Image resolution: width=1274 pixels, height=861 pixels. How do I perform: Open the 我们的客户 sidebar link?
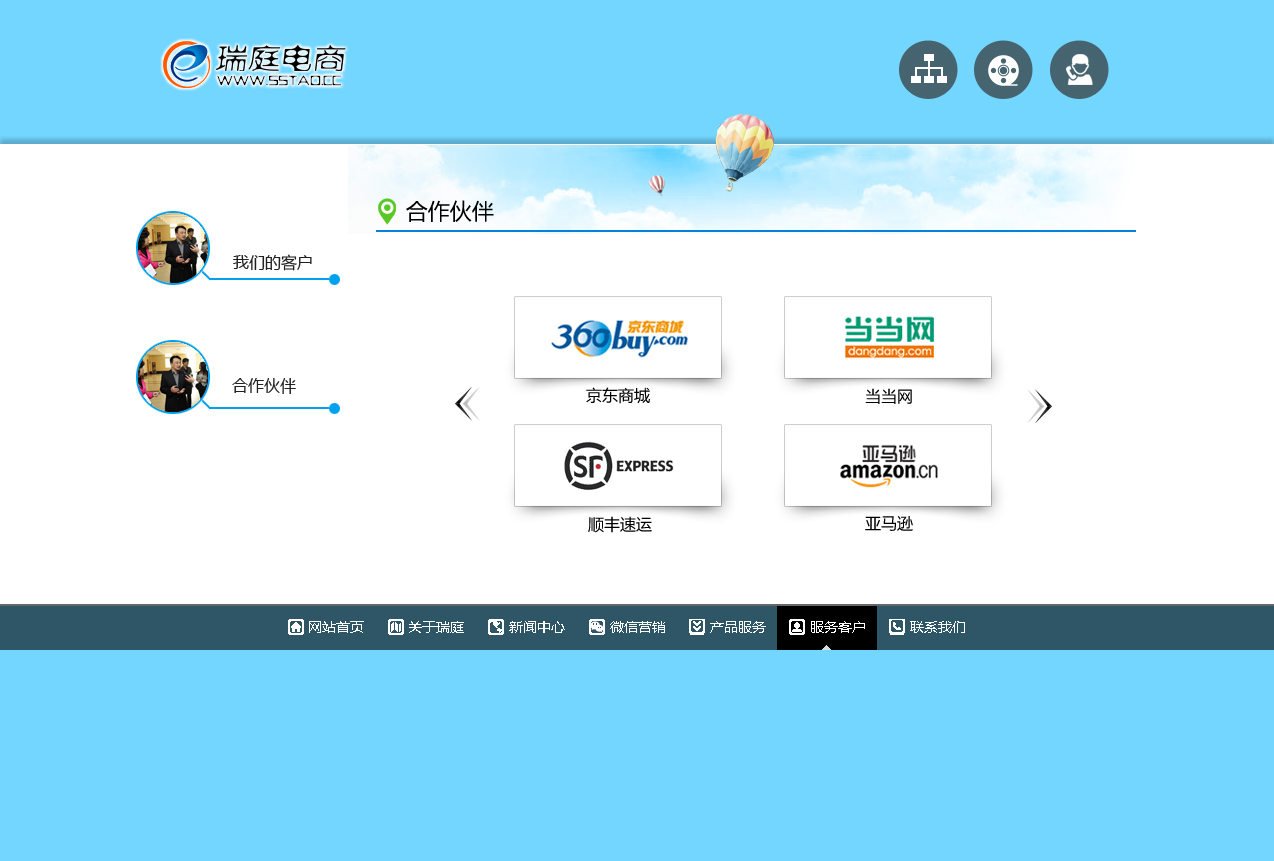tap(273, 263)
